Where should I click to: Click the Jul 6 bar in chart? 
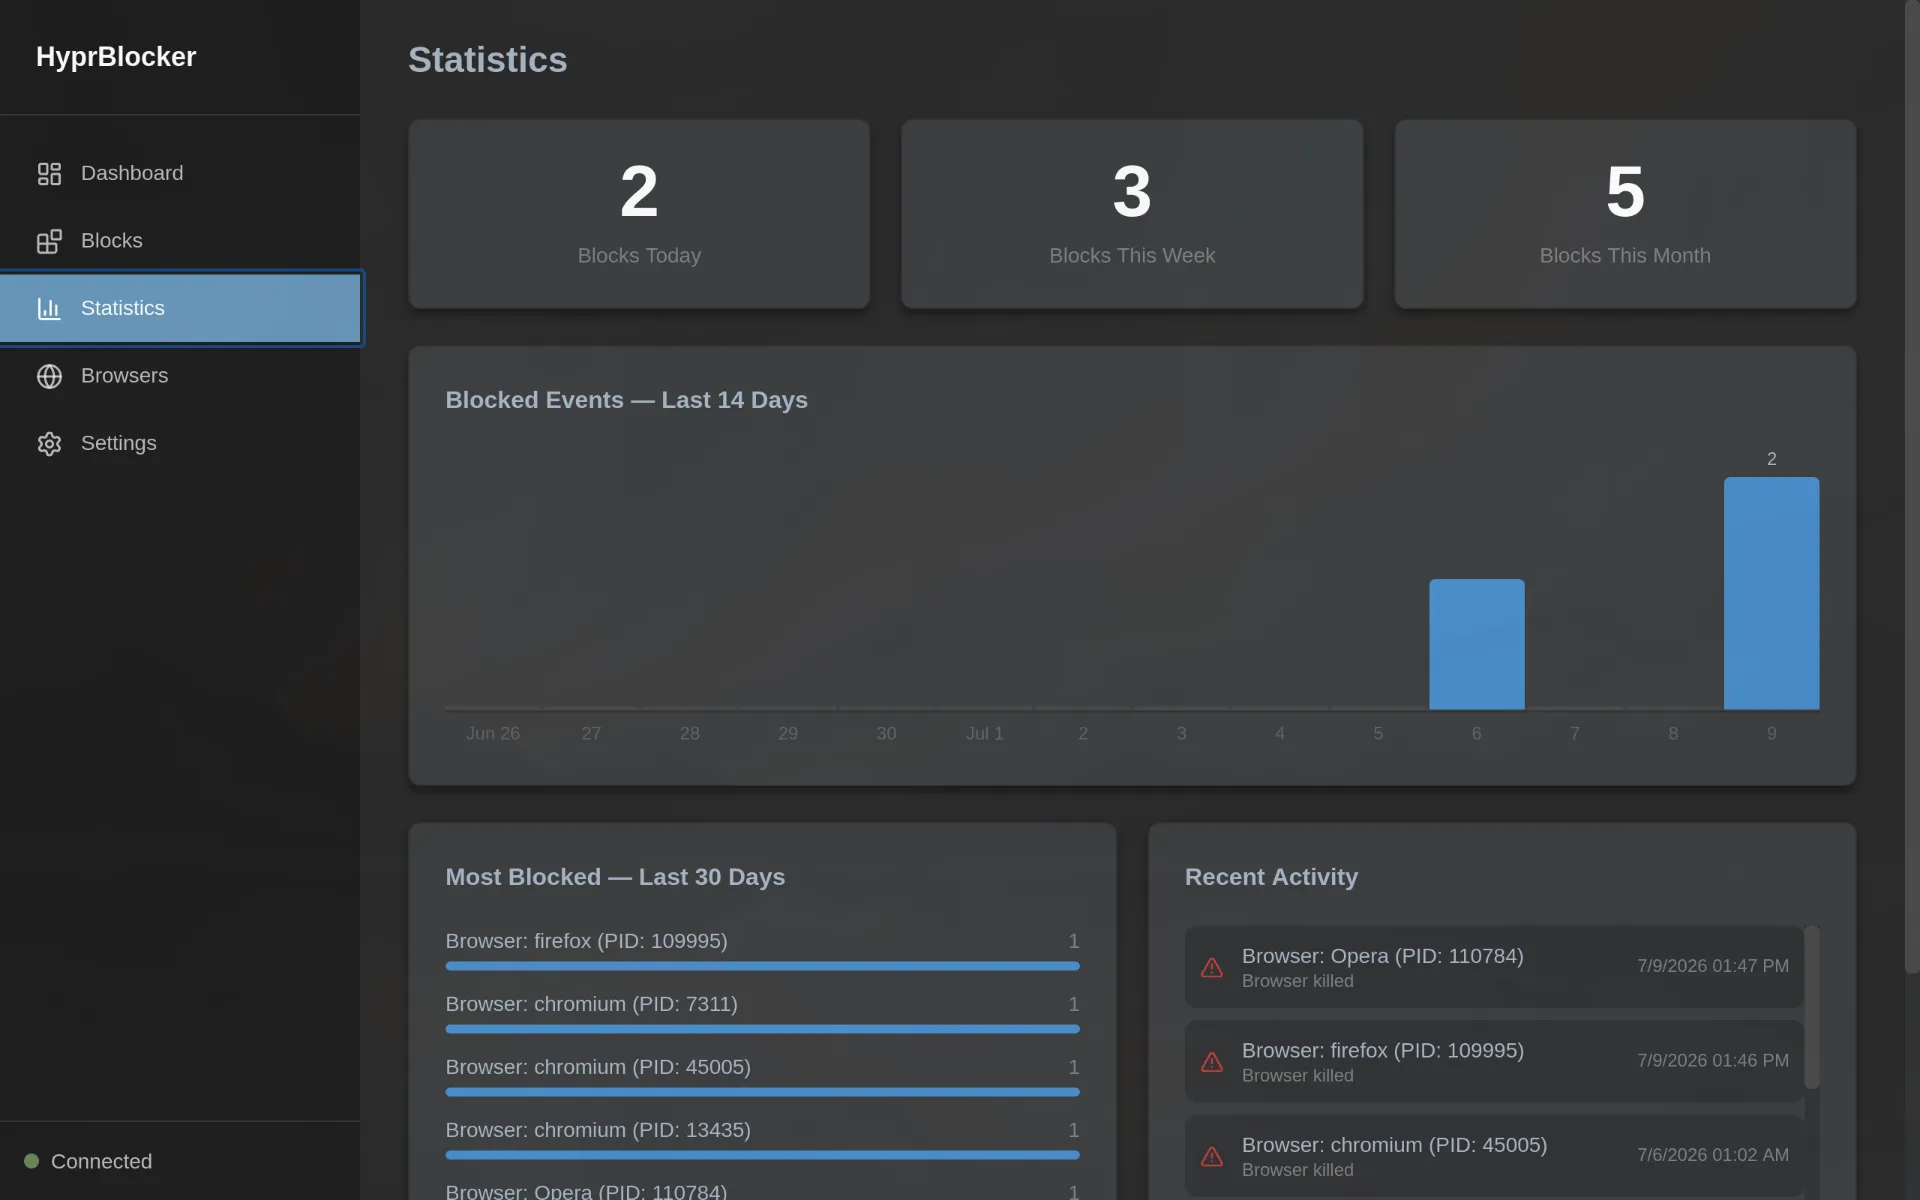1477,644
